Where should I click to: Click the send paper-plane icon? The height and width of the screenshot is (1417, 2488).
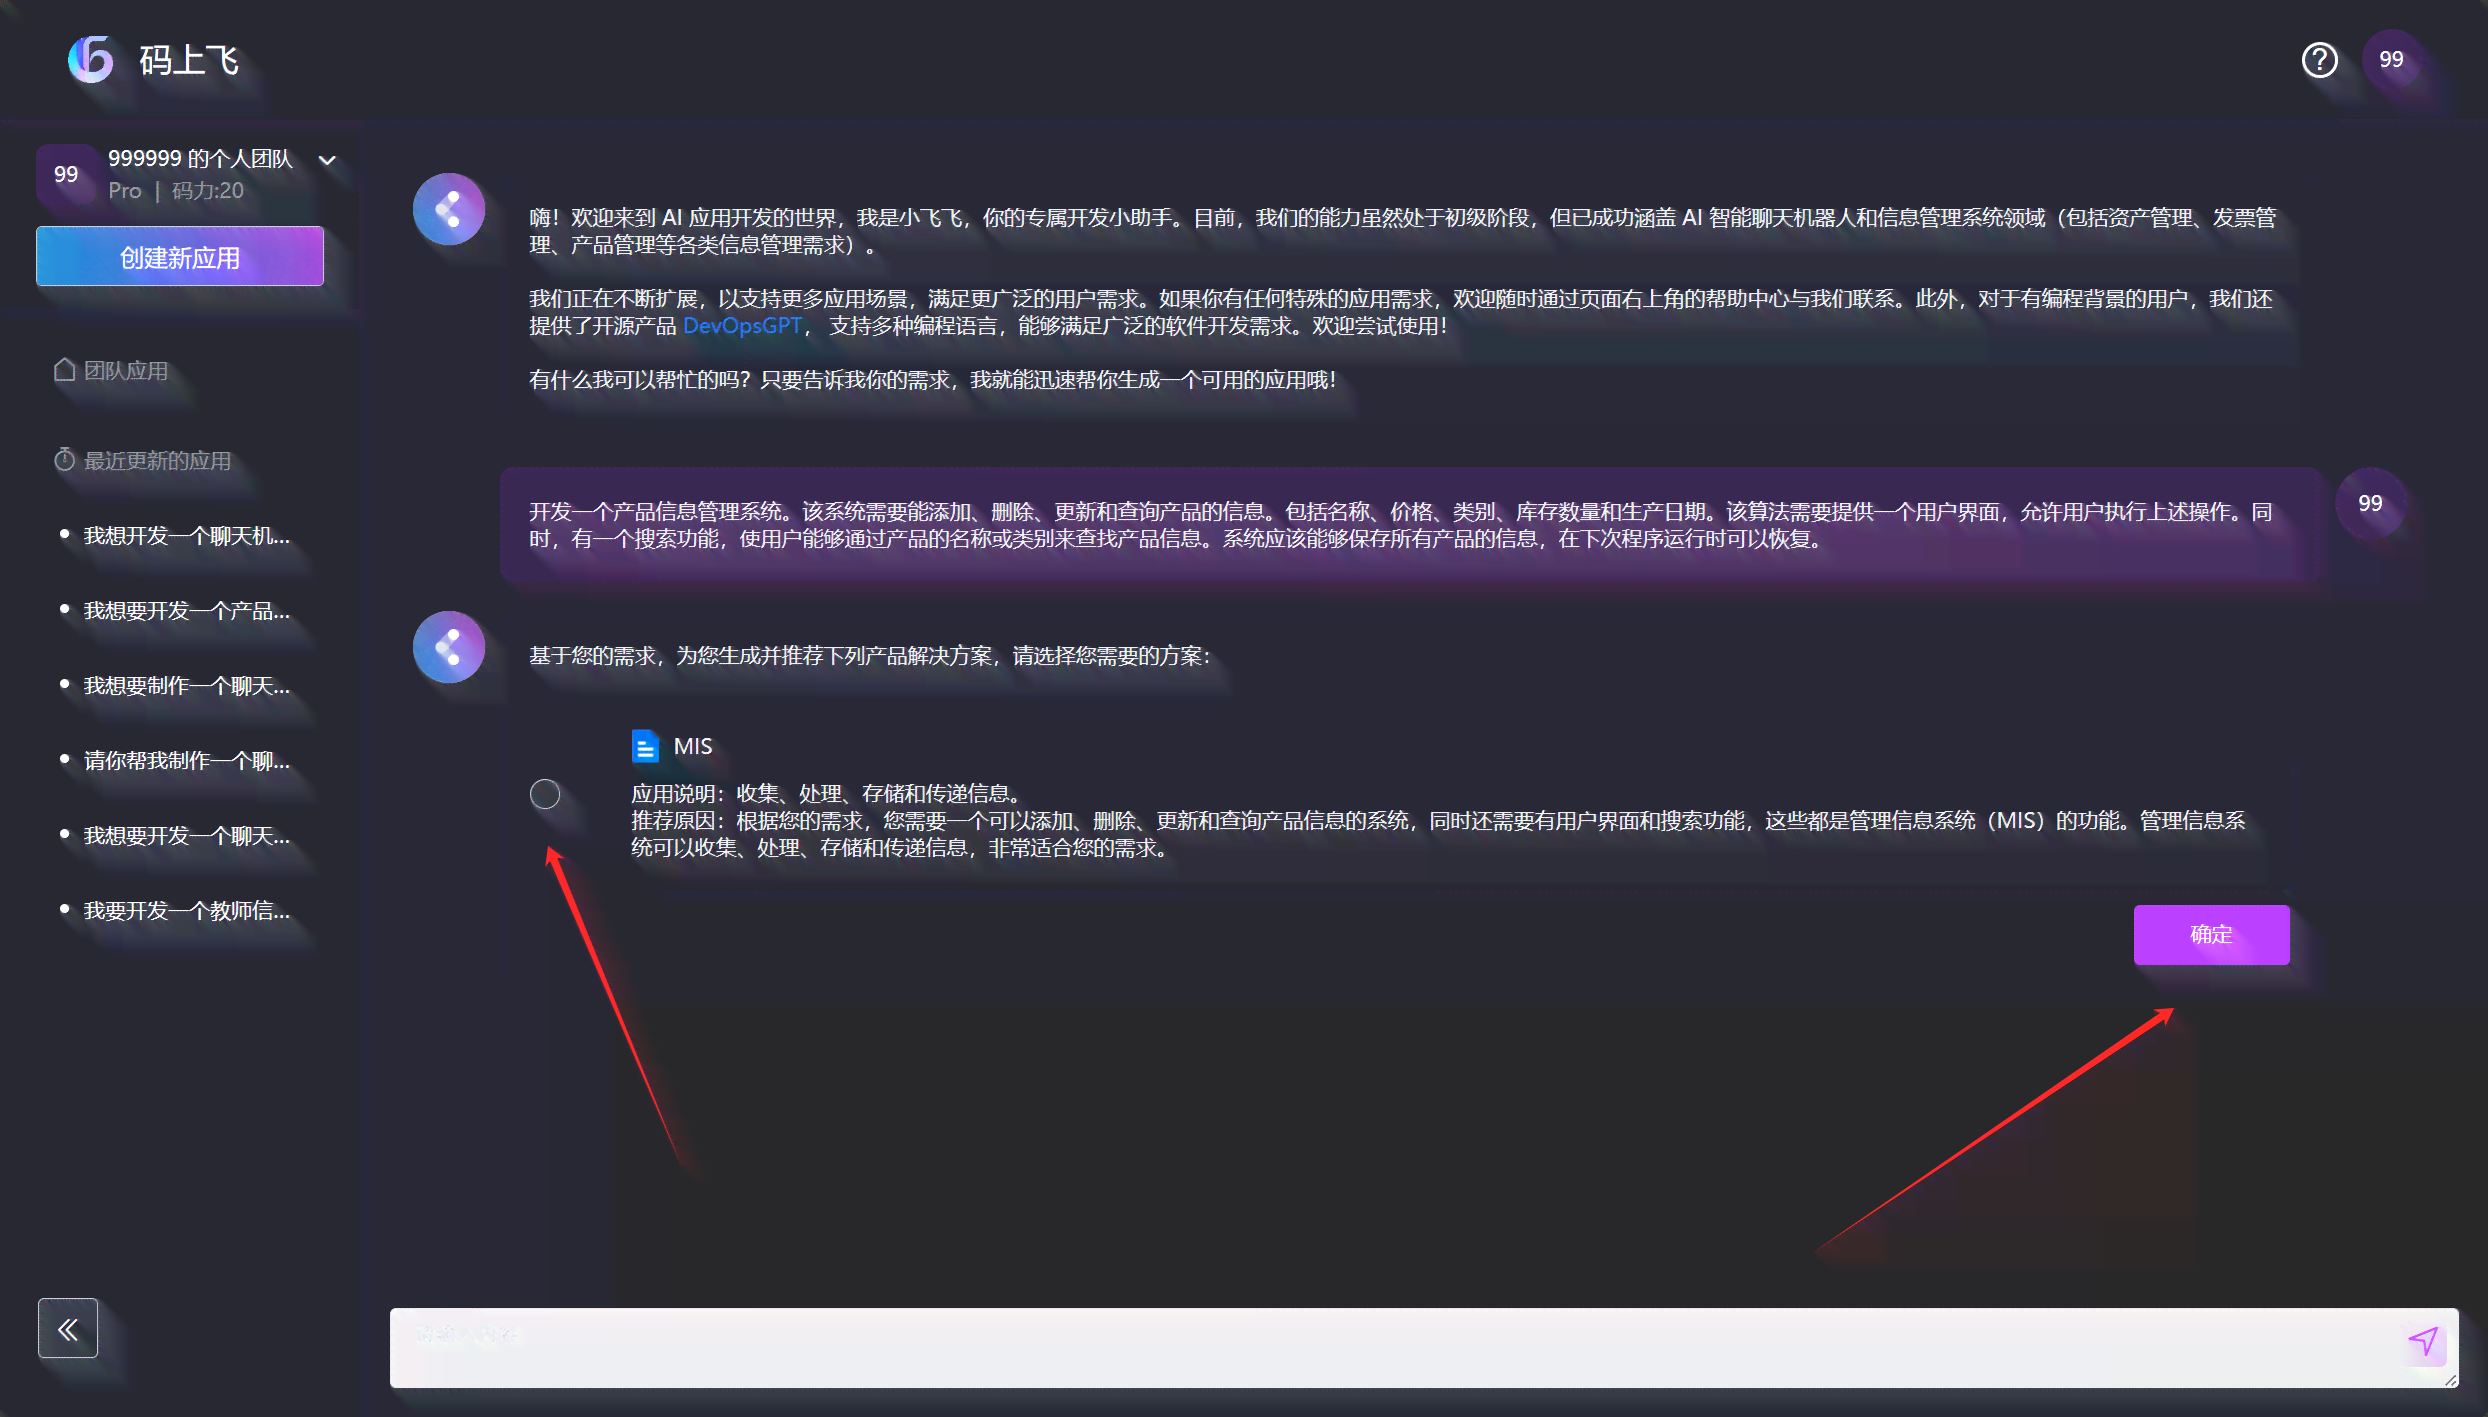(x=2424, y=1342)
